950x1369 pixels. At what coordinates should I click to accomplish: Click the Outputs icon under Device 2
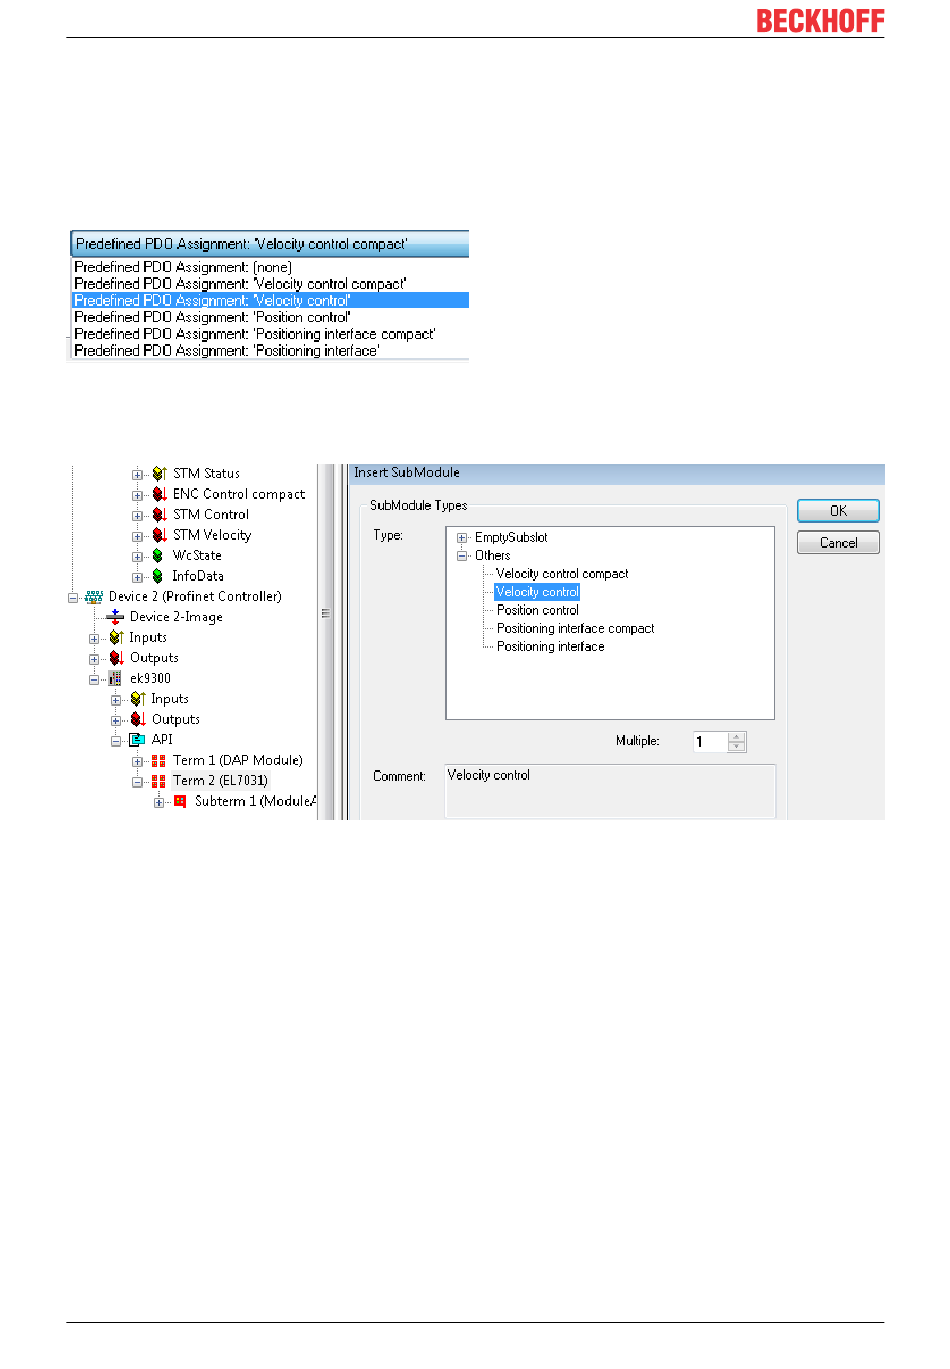click(x=116, y=658)
